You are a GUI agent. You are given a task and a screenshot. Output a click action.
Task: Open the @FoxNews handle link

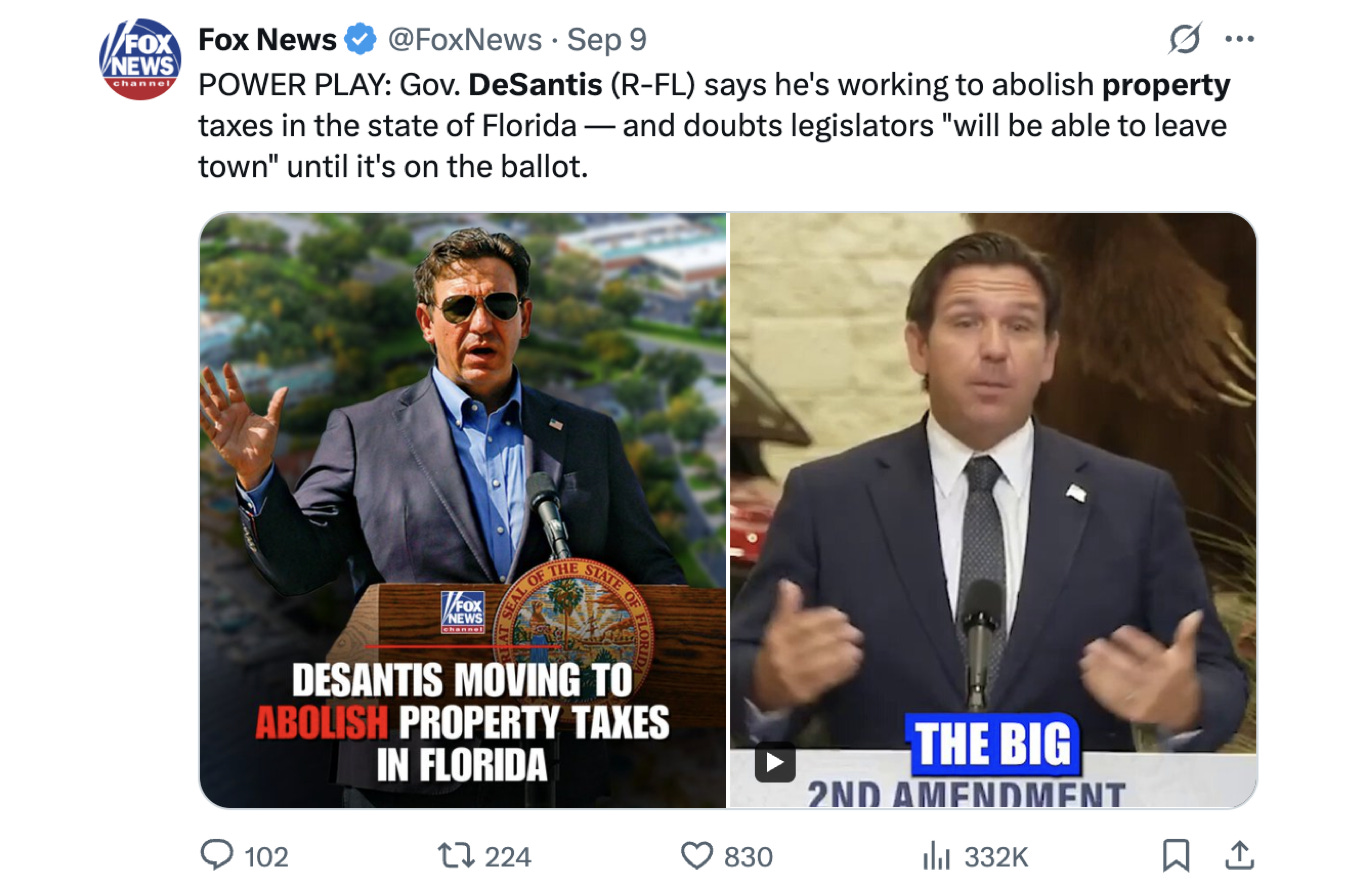click(x=463, y=40)
